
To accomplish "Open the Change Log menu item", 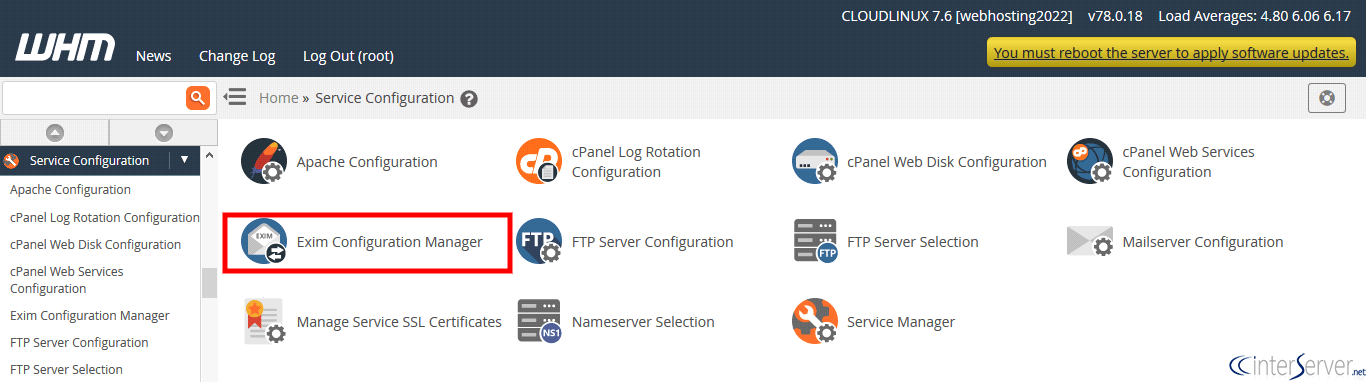I will click(x=237, y=56).
